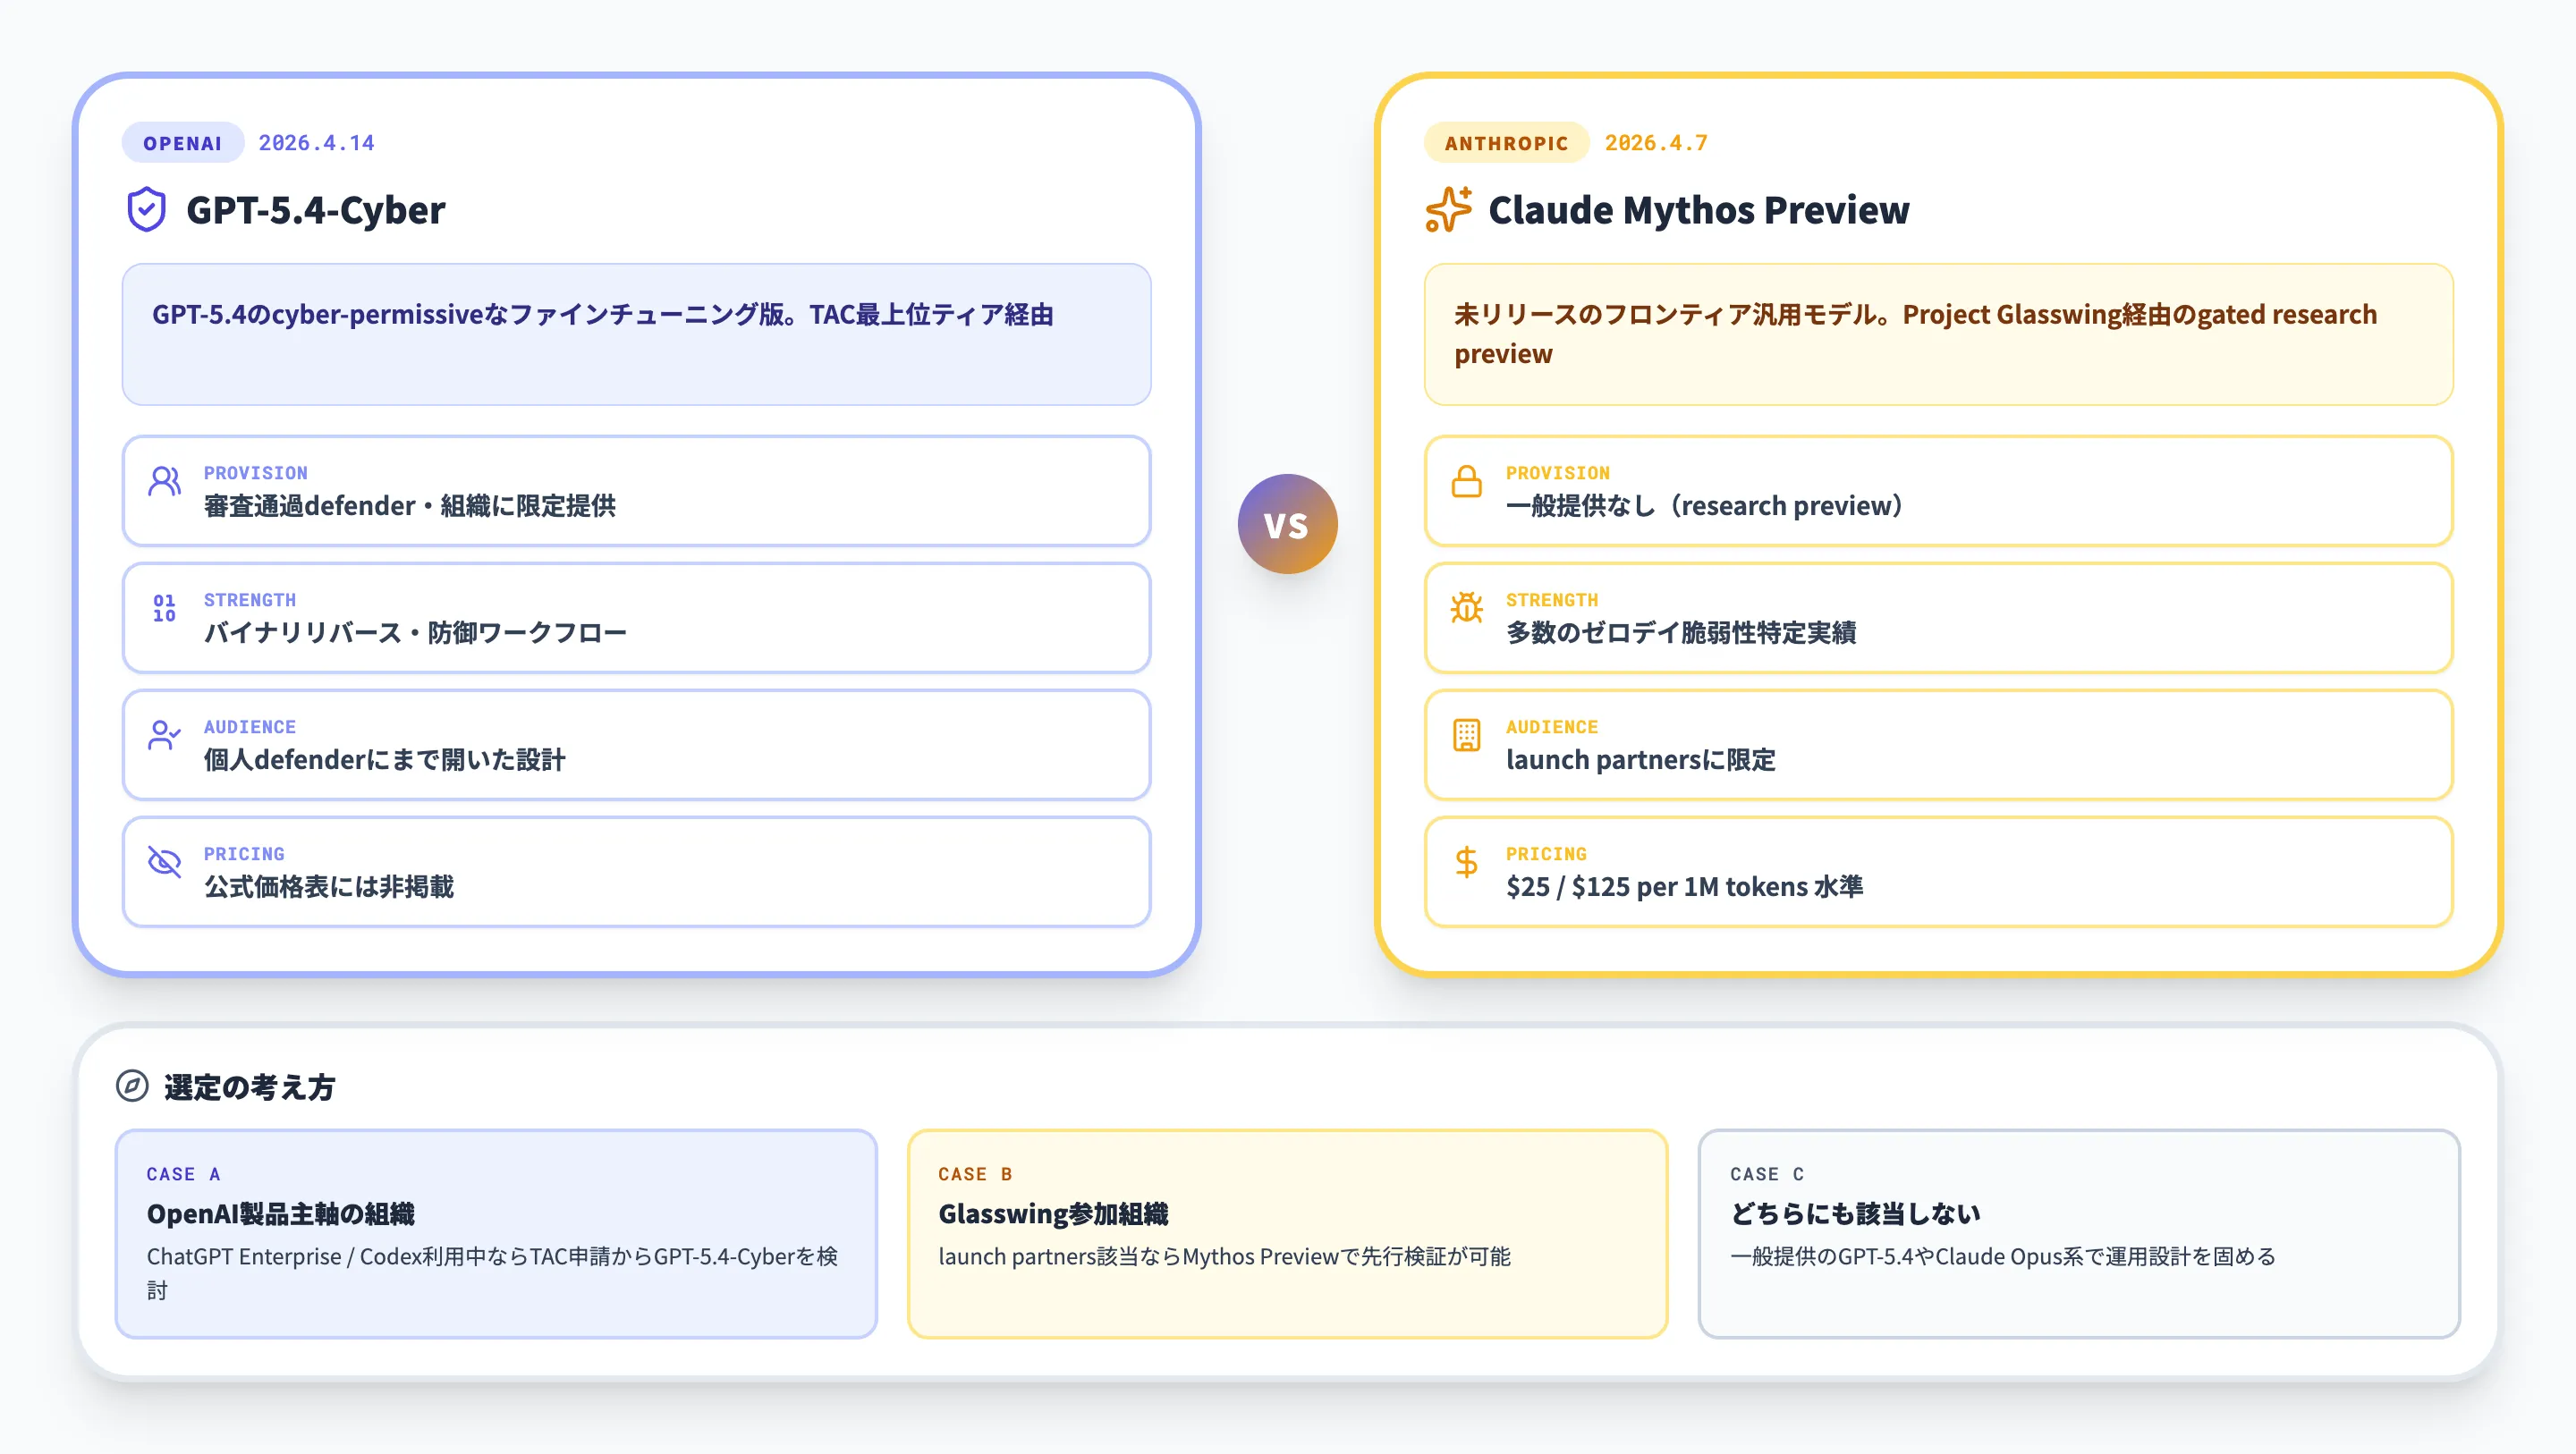Click the shield icon beside GPT-5.4-Cyber
Viewport: 2576px width, 1454px height.
148,210
